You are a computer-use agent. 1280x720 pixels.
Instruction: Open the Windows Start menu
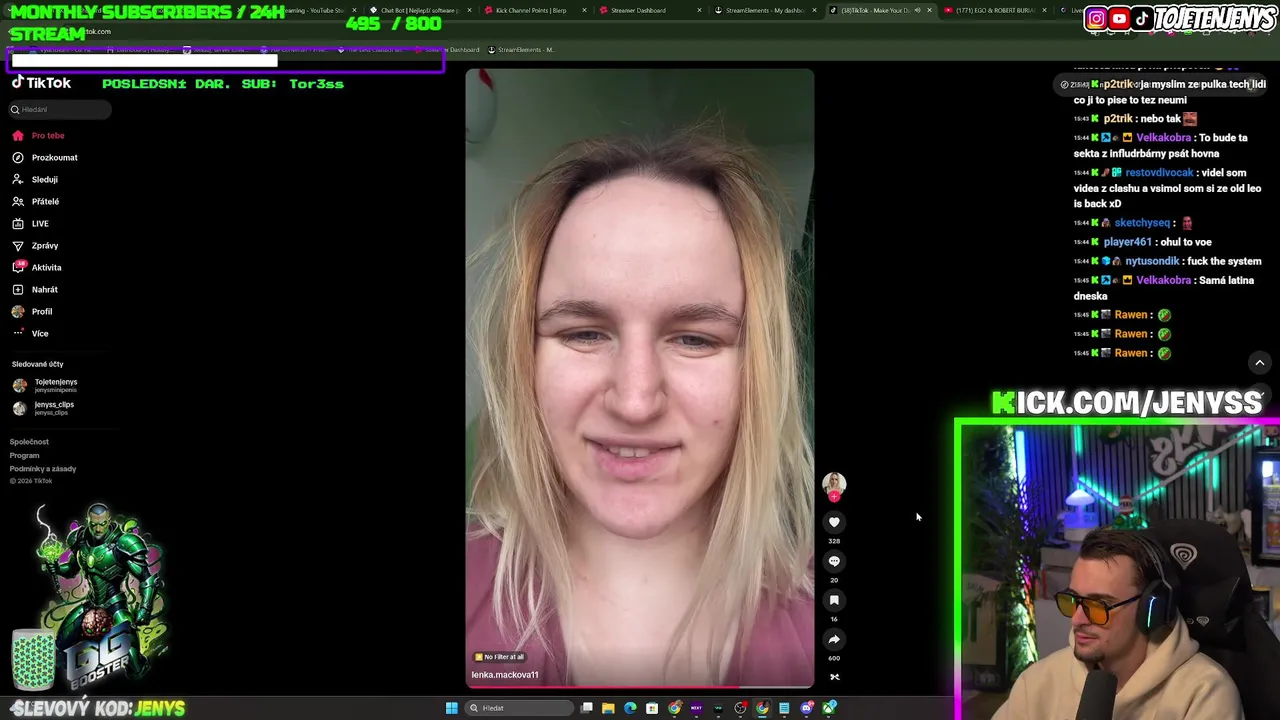pyautogui.click(x=452, y=708)
